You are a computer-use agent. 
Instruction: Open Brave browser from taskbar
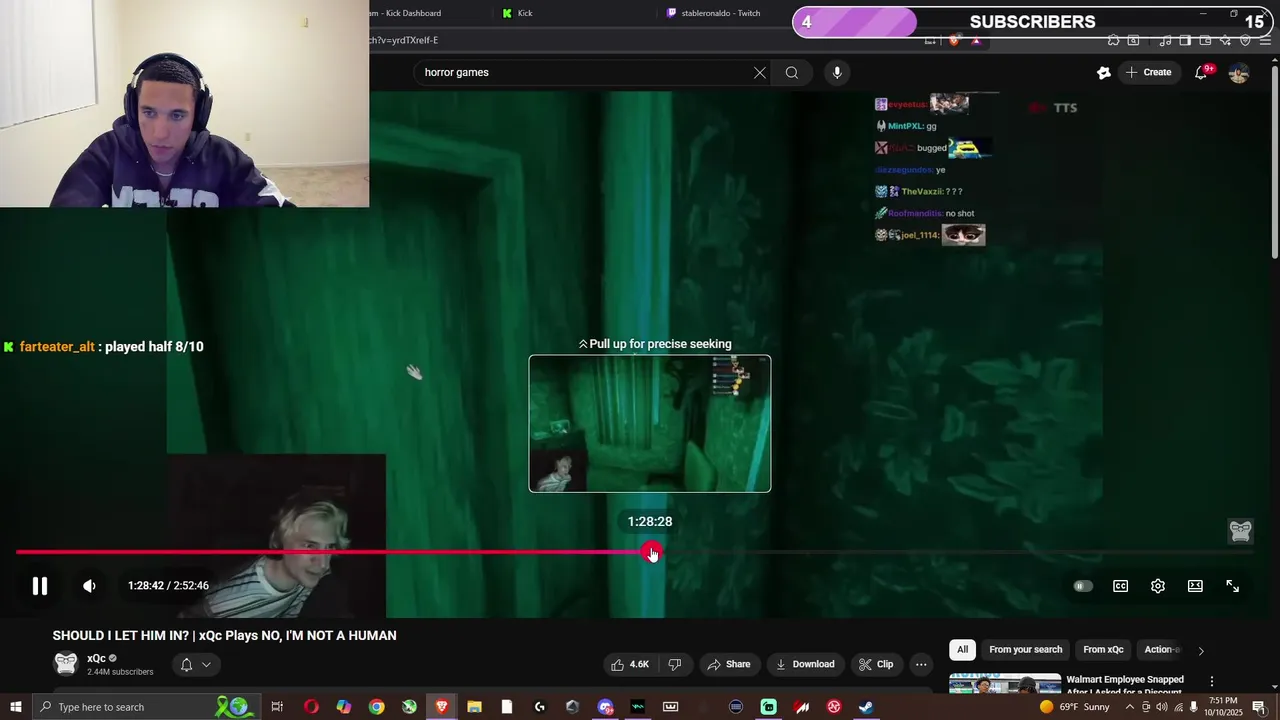click(x=442, y=707)
